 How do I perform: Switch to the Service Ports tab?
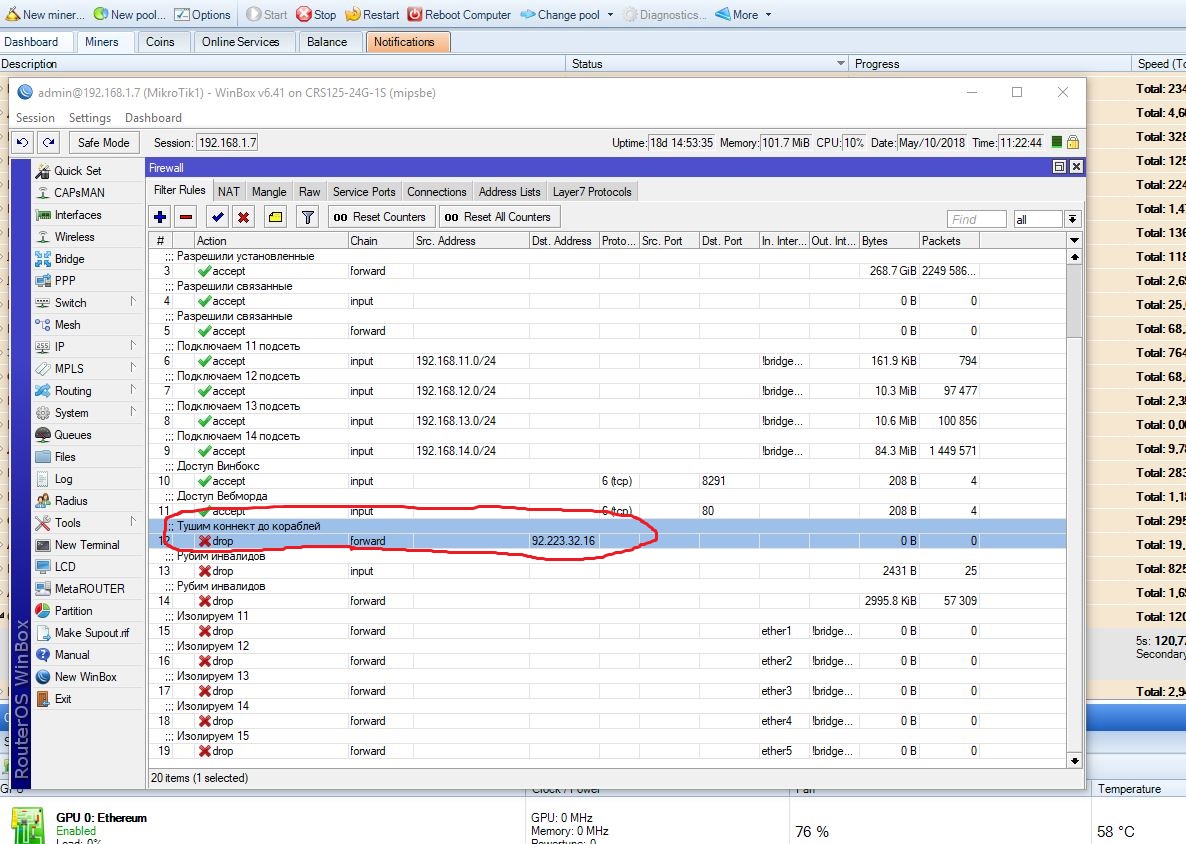pyautogui.click(x=364, y=192)
